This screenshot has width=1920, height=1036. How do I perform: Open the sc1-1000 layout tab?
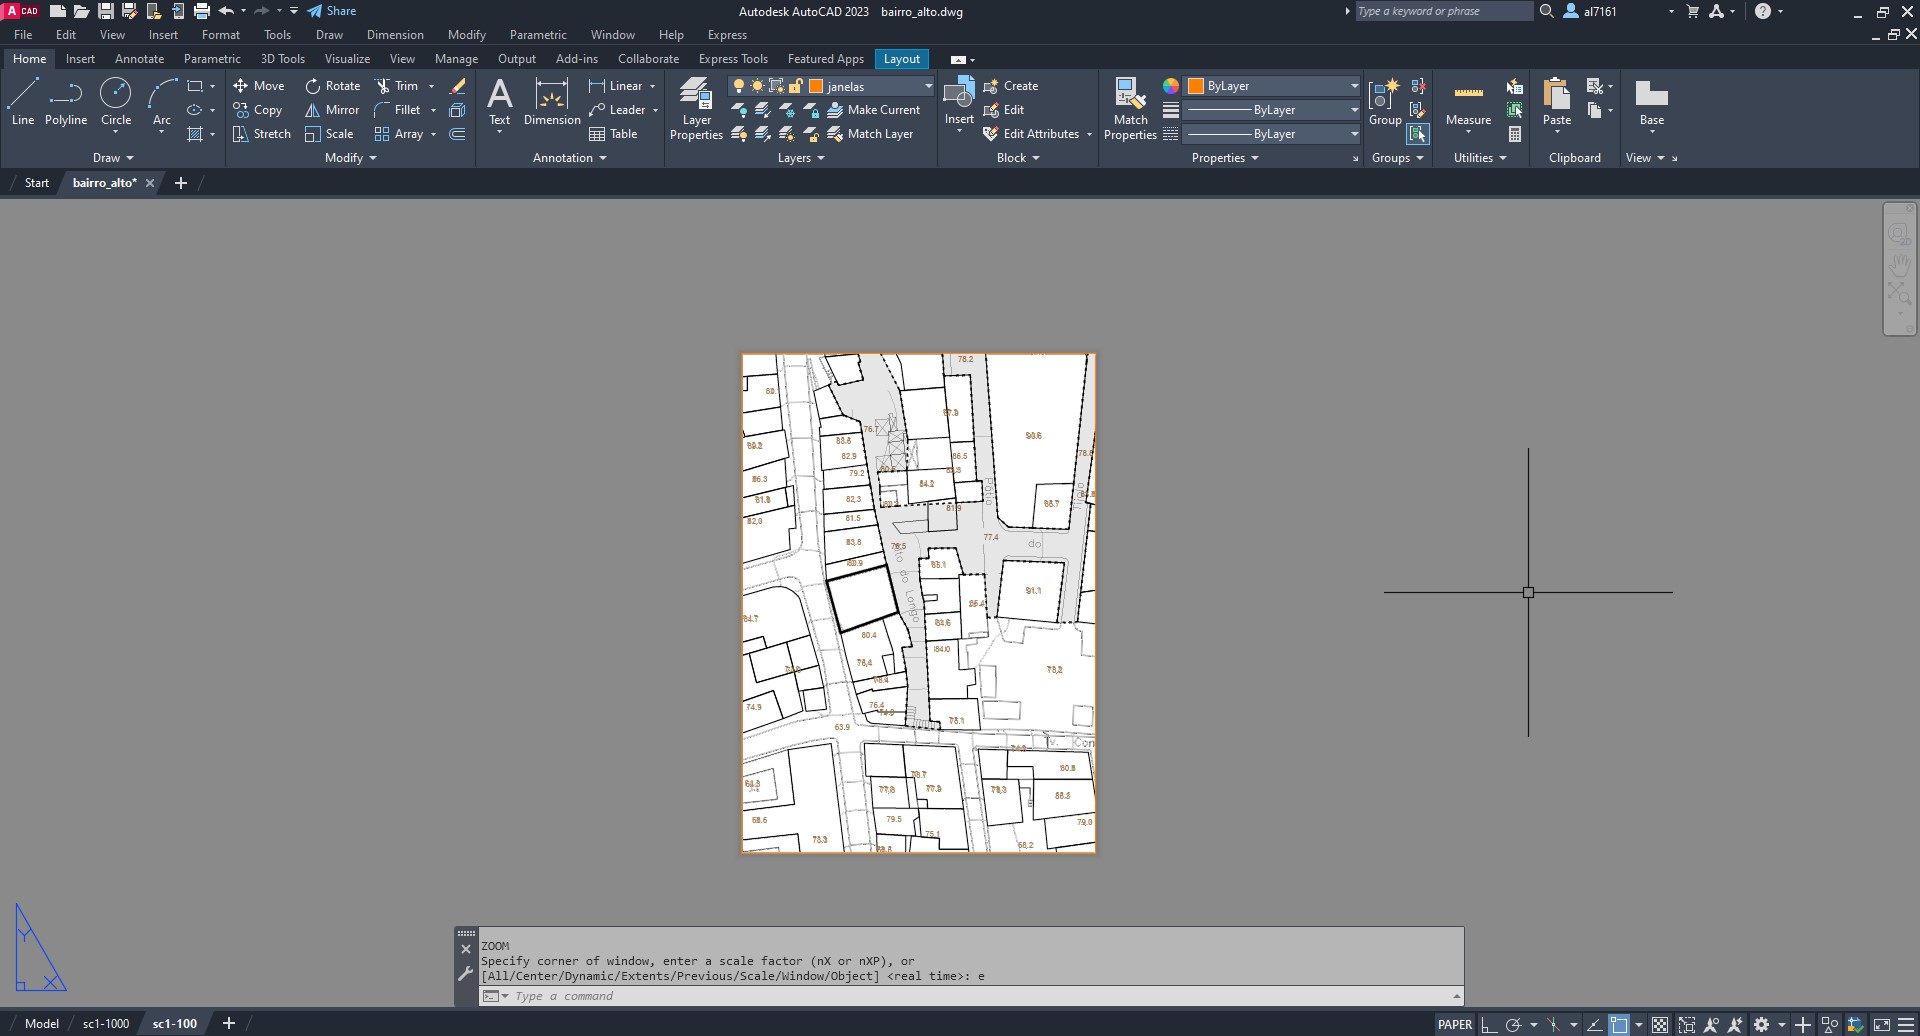click(106, 1024)
